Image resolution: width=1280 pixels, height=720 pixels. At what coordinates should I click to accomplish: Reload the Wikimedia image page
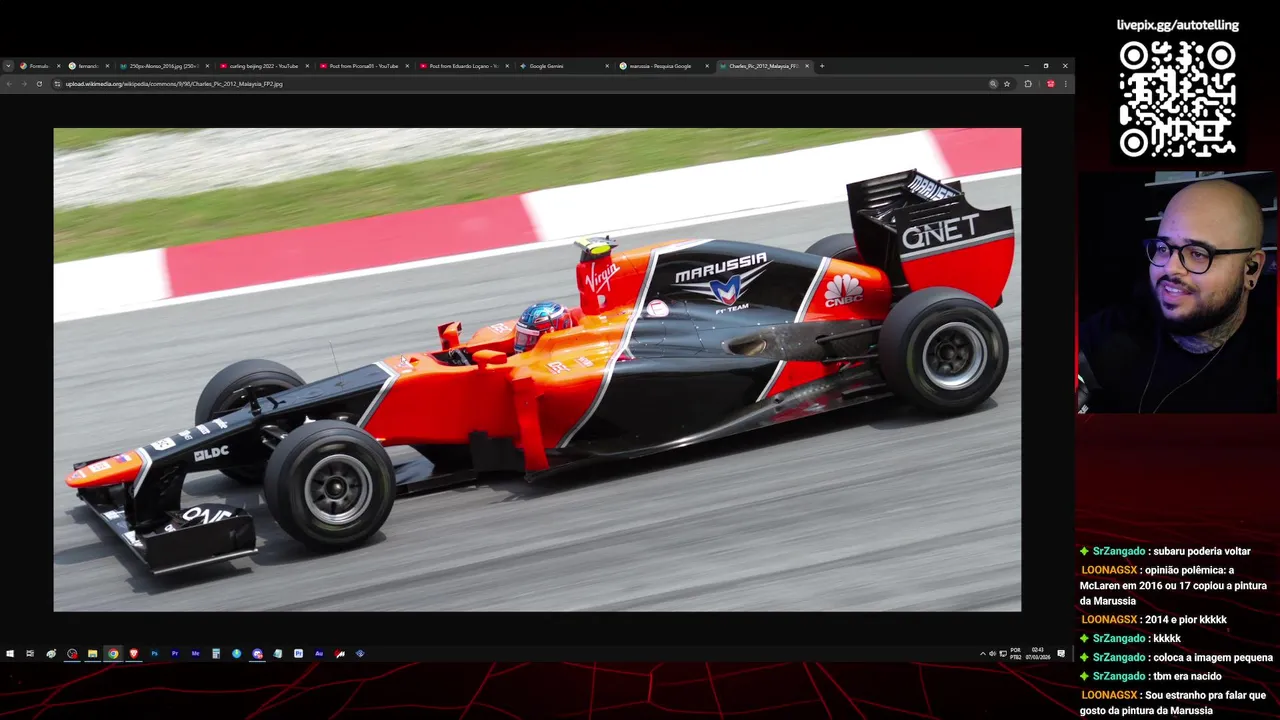click(x=39, y=84)
